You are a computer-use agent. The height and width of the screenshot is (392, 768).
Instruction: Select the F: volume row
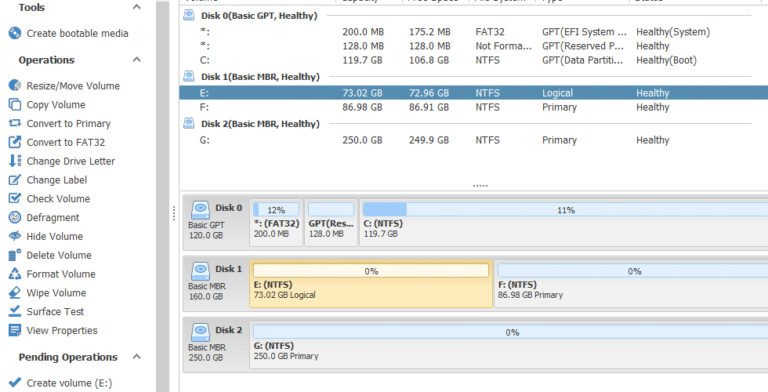pos(474,107)
